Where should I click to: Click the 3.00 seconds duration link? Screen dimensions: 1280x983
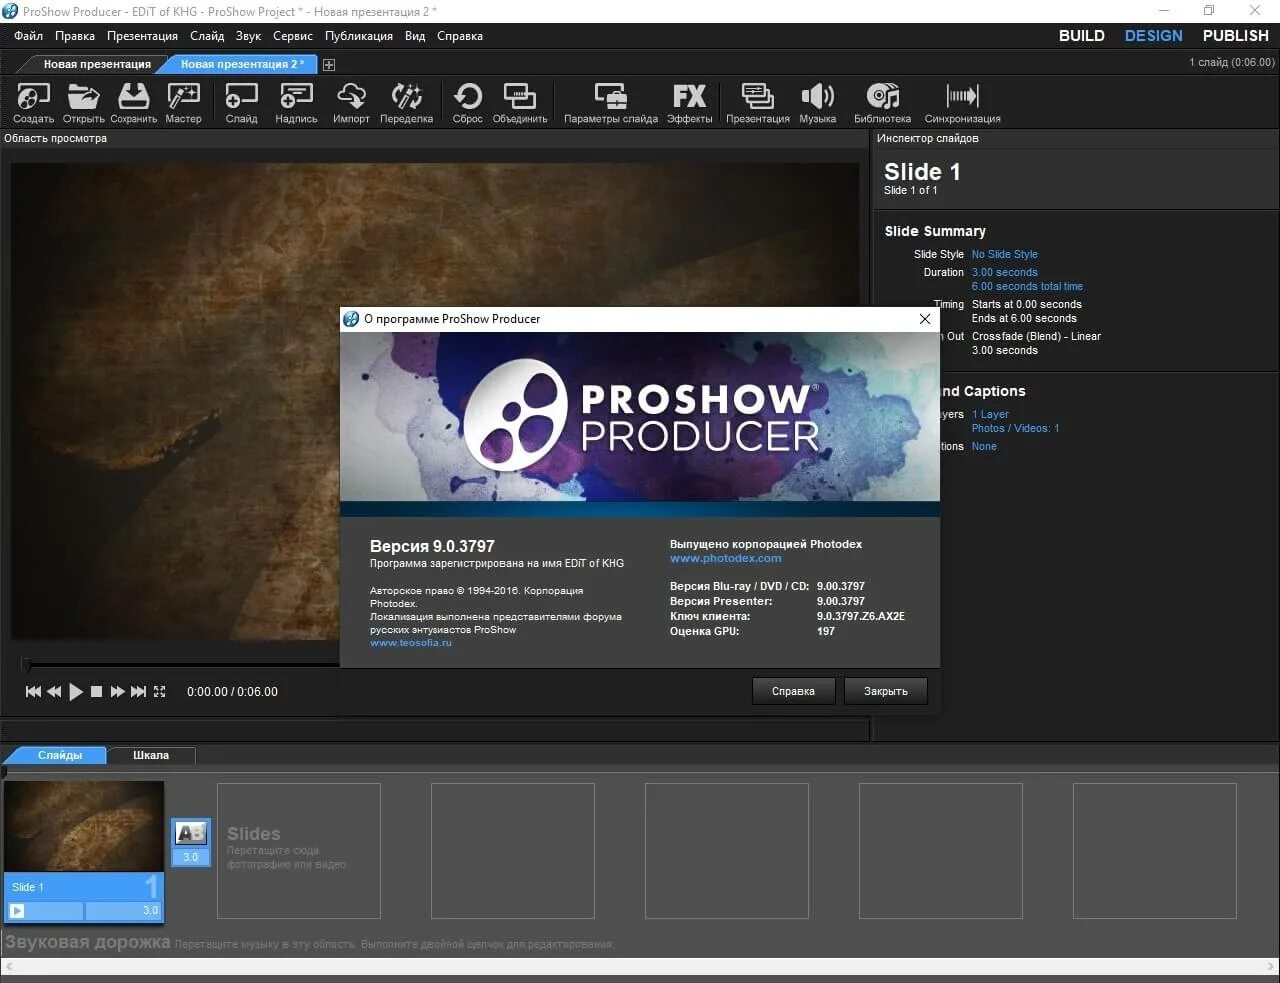tap(1005, 272)
